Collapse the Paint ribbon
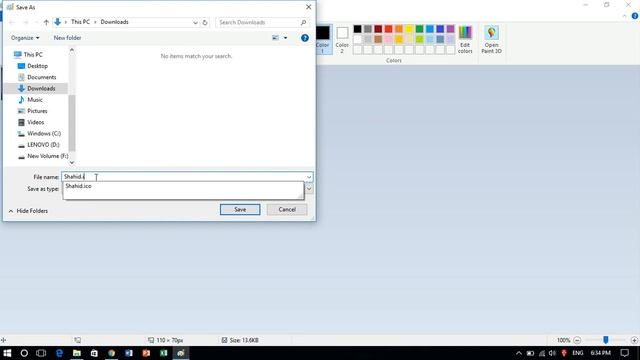The height and width of the screenshot is (360, 640). point(624,16)
